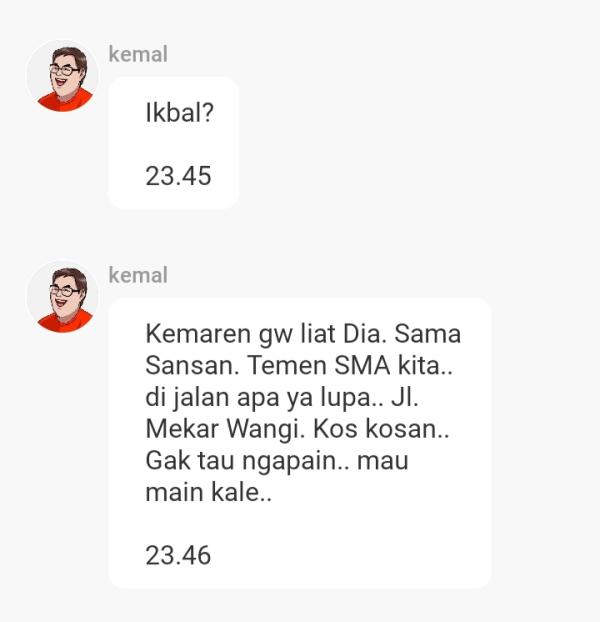Open kemal's avatar beside the "Ikbal?" message
This screenshot has height=622, width=600.
62,76
